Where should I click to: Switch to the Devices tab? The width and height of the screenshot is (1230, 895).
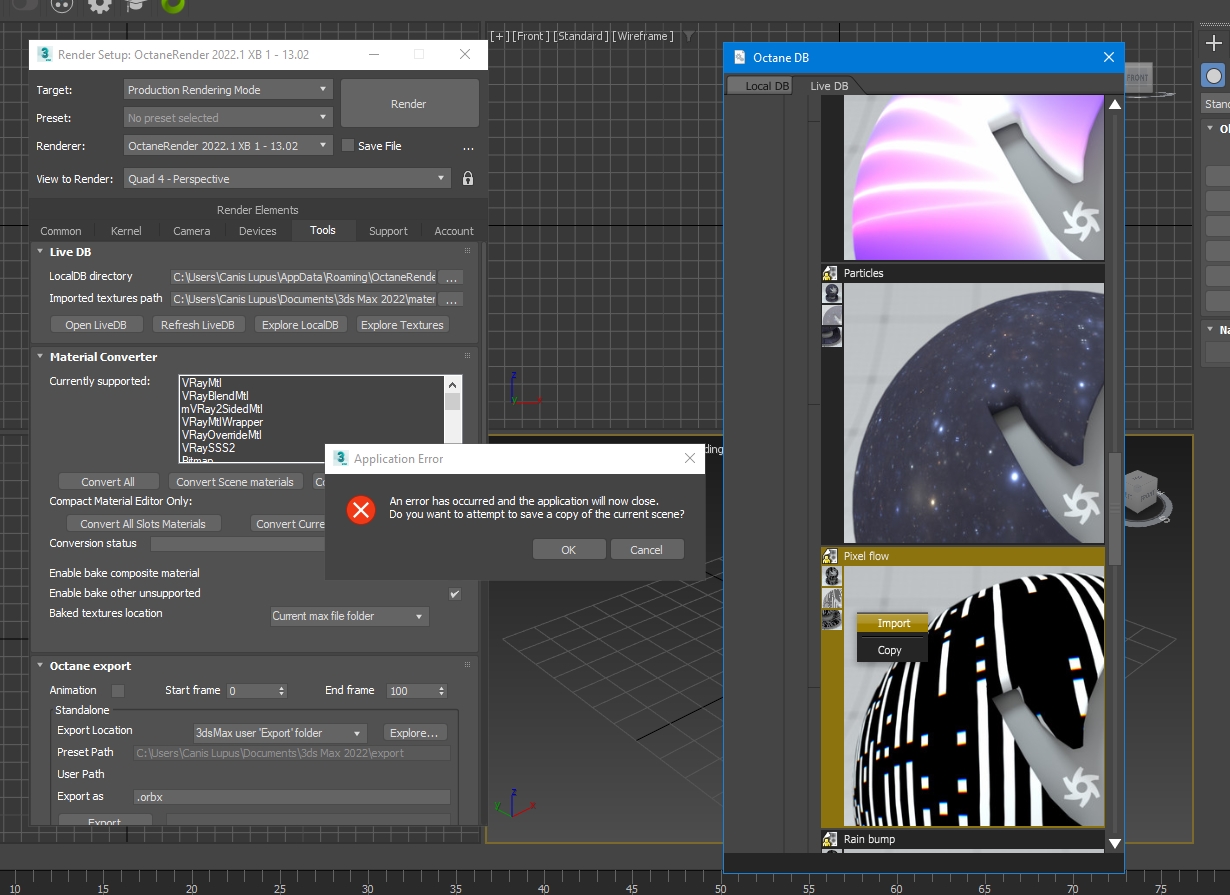[x=258, y=231]
